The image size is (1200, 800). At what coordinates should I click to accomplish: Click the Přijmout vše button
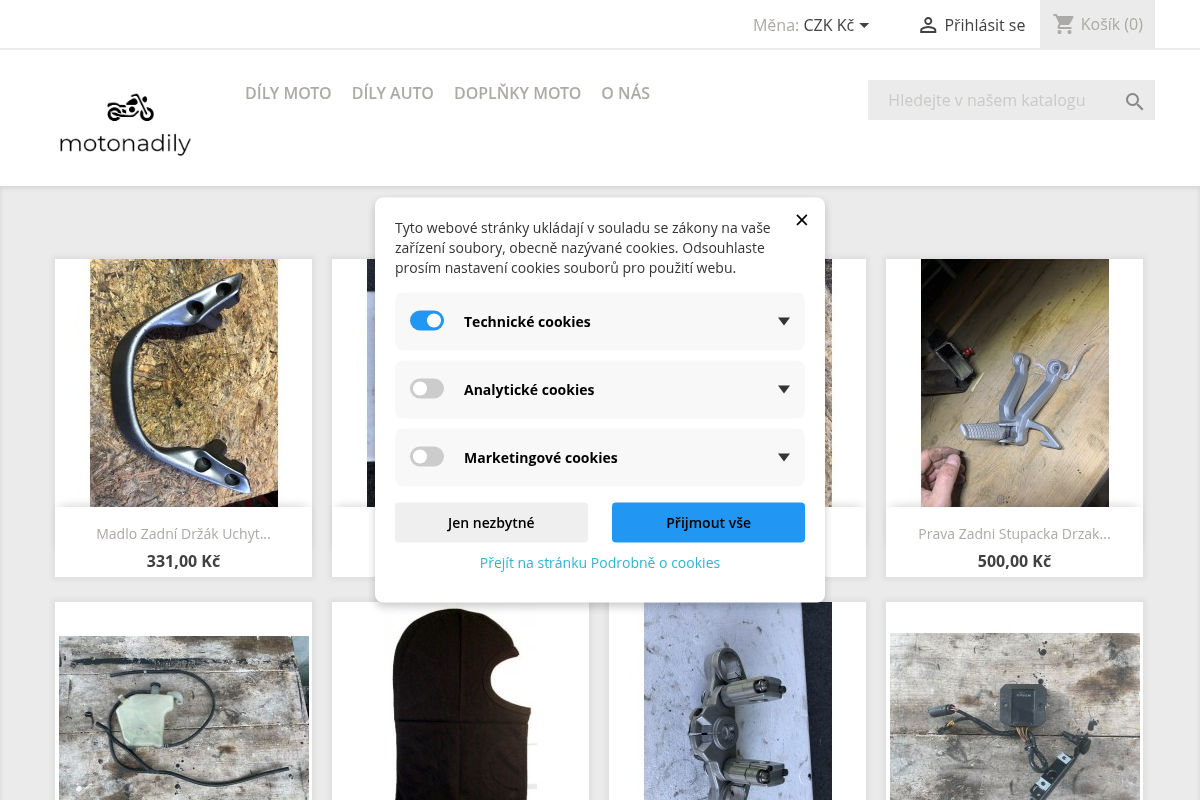(x=708, y=522)
